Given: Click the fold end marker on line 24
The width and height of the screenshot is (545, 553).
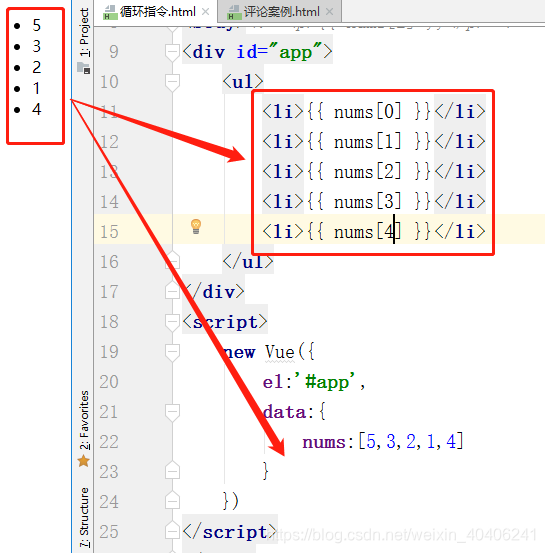Looking at the screenshot, I should [x=172, y=500].
